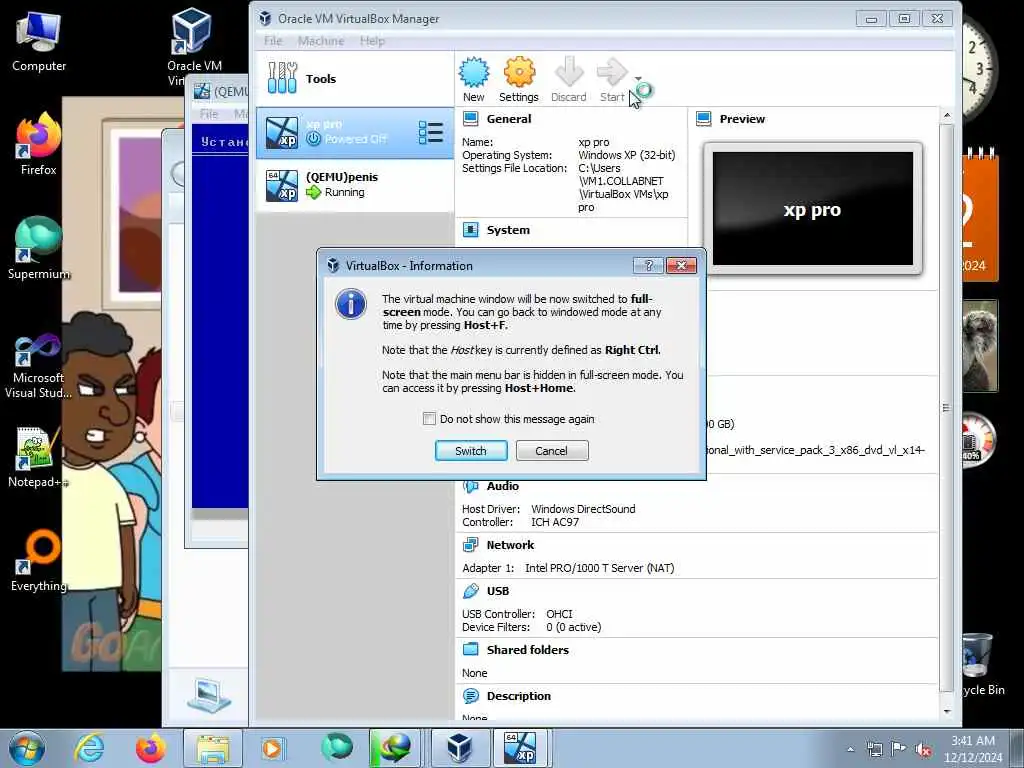The height and width of the screenshot is (768, 1024).
Task: Click the Windows Start orb
Action: pos(27,748)
